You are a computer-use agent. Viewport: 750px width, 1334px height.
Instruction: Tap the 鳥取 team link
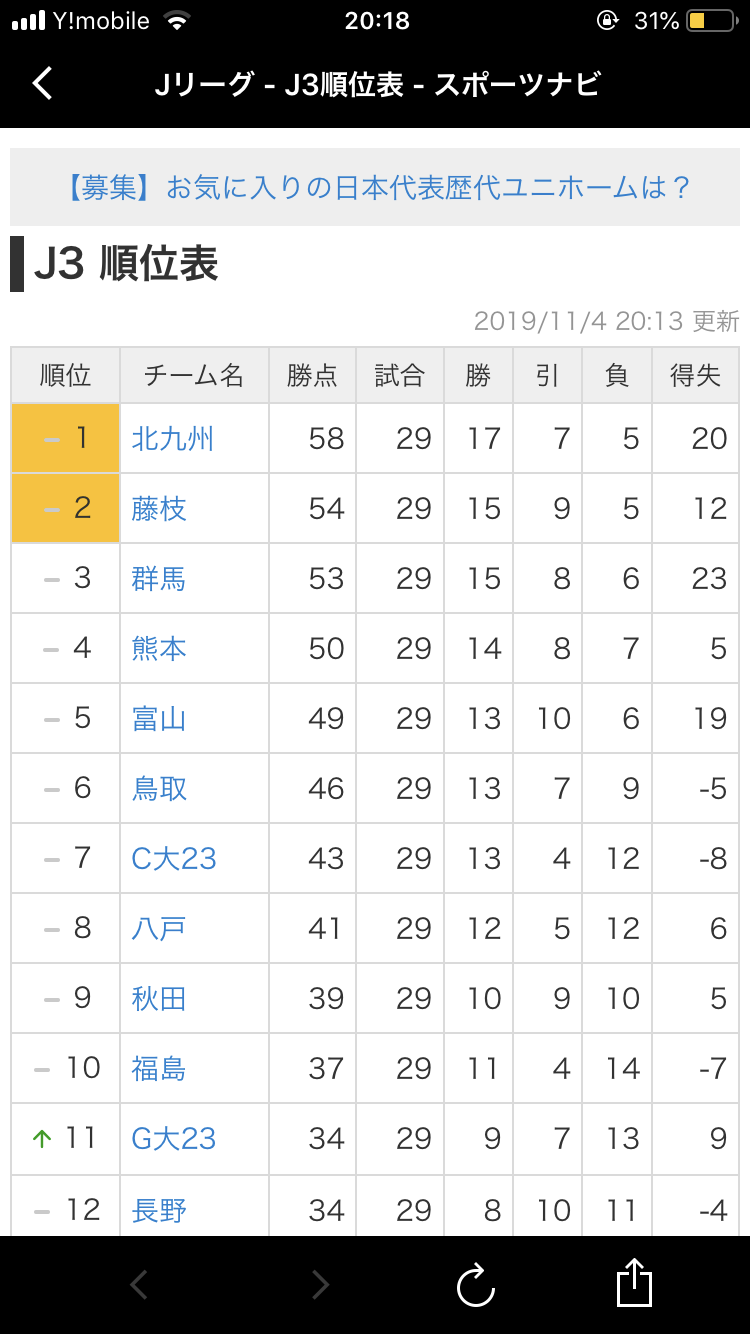pyautogui.click(x=159, y=789)
